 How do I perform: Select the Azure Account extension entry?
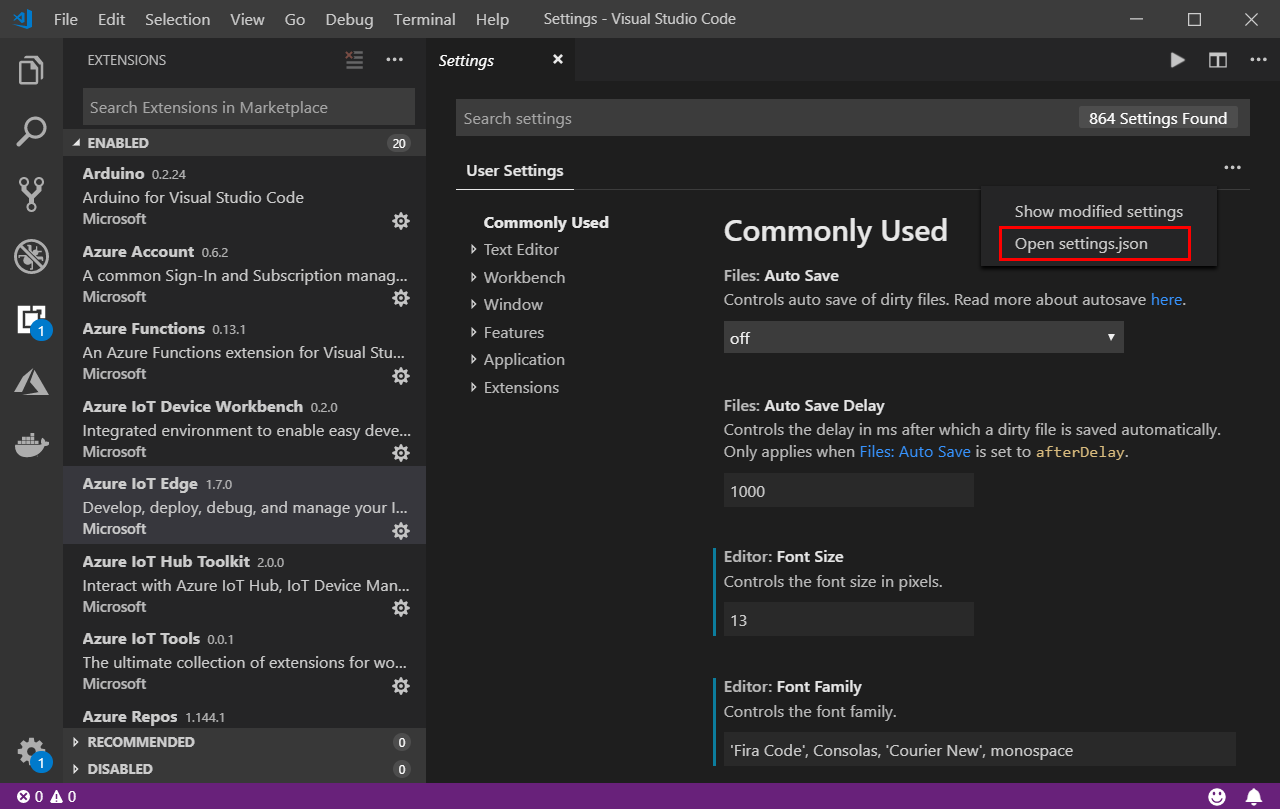[x=244, y=274]
